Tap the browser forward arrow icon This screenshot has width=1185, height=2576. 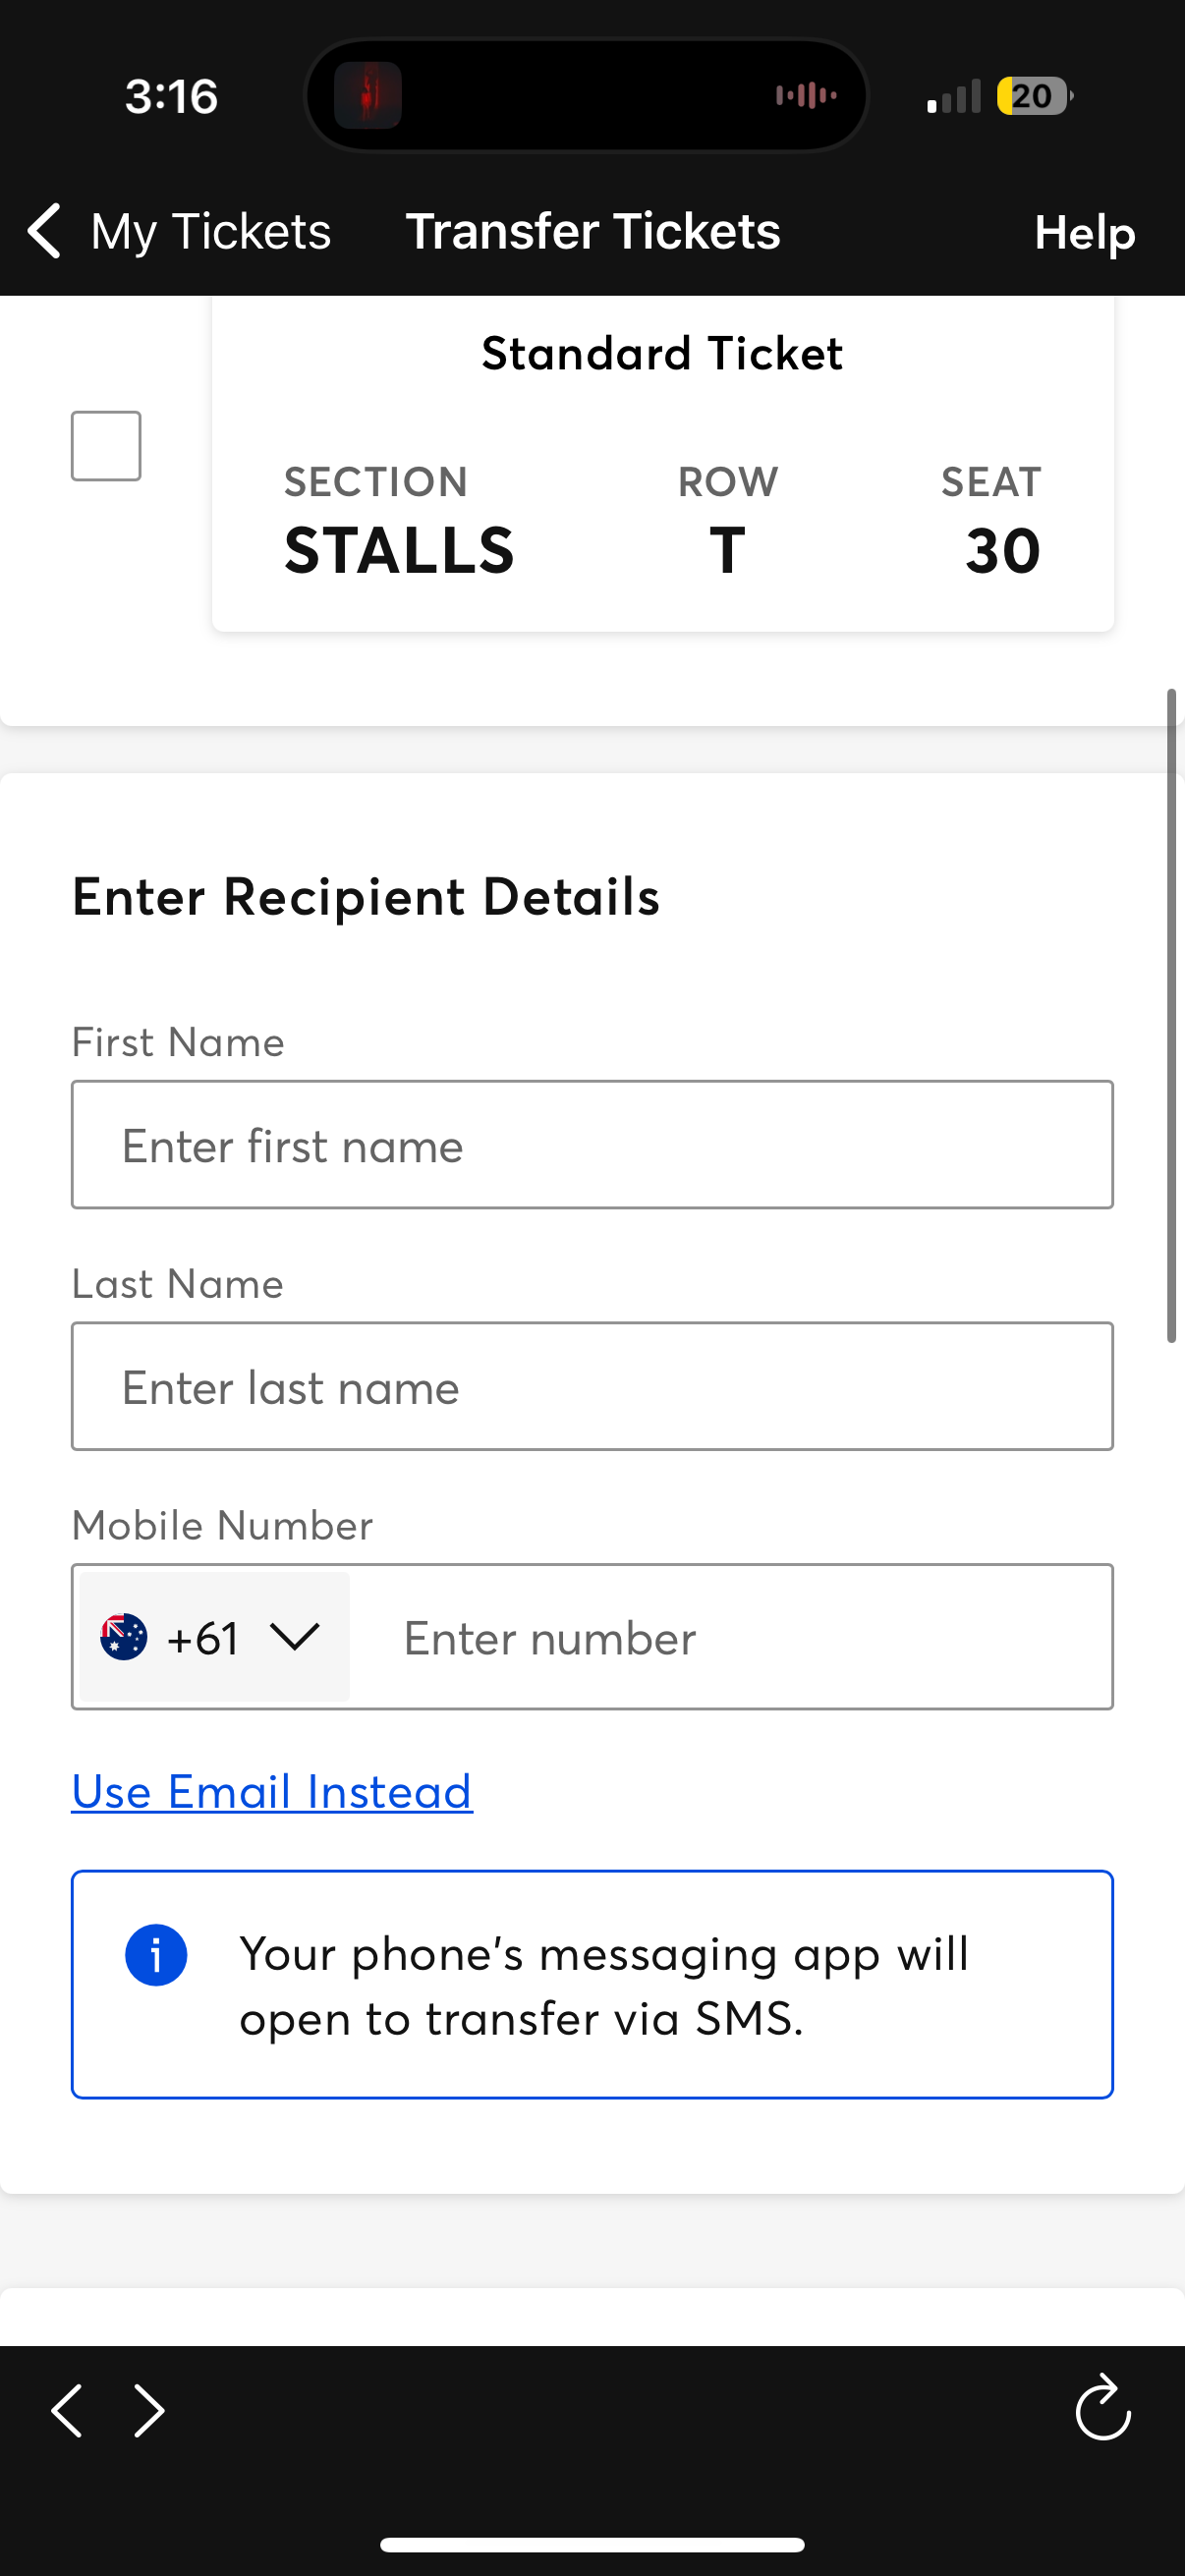[149, 2411]
